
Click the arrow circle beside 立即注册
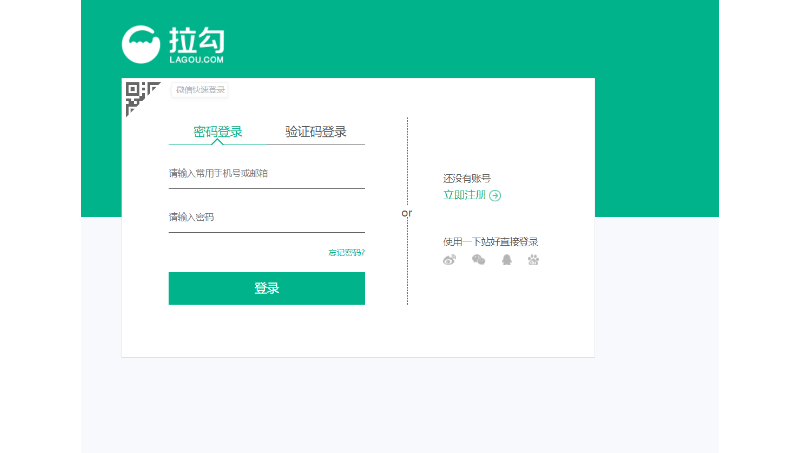point(495,195)
